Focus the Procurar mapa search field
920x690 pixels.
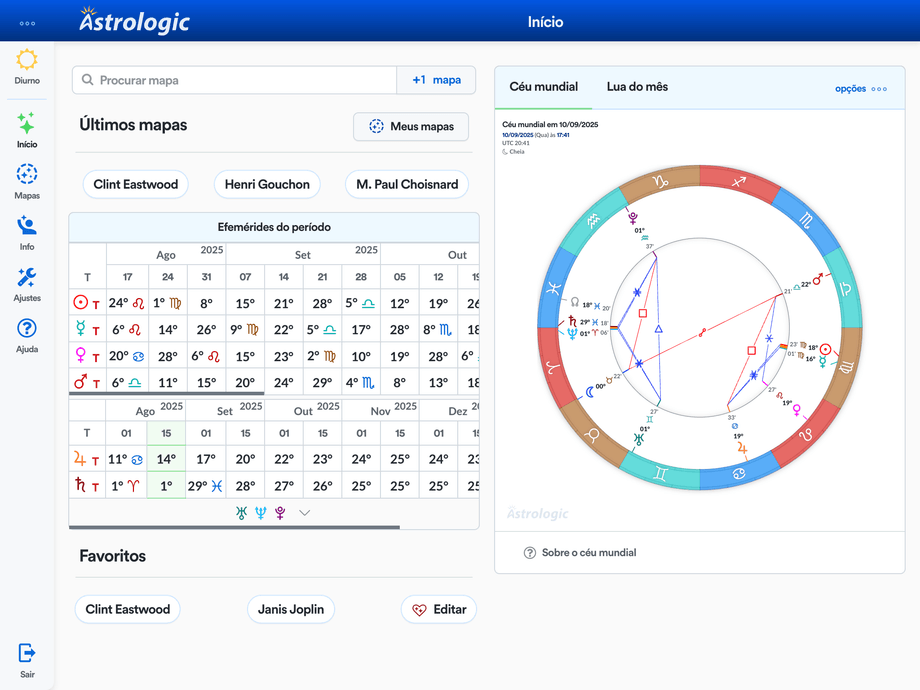[x=235, y=80]
